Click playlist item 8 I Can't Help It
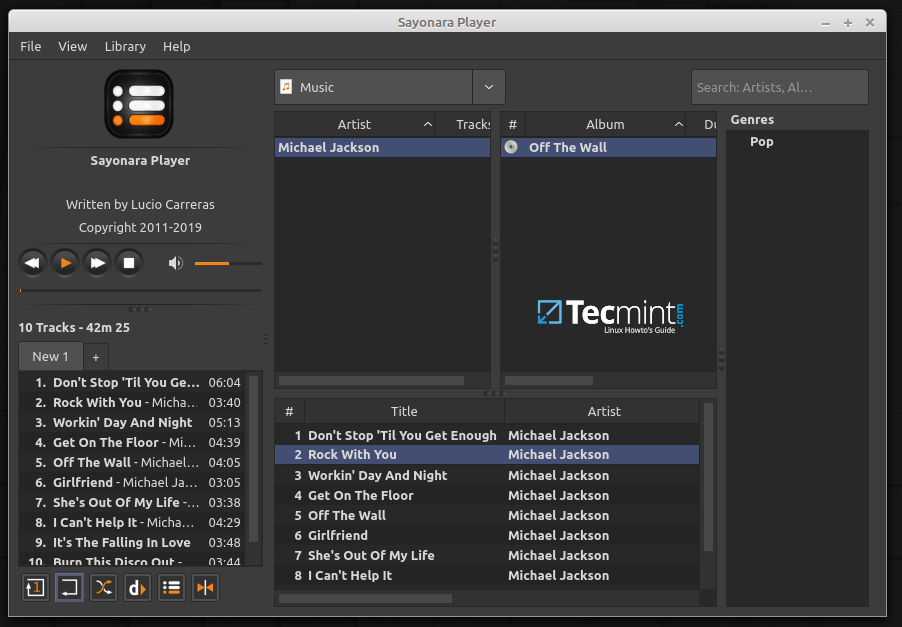Viewport: 902px width, 627px height. pos(132,522)
